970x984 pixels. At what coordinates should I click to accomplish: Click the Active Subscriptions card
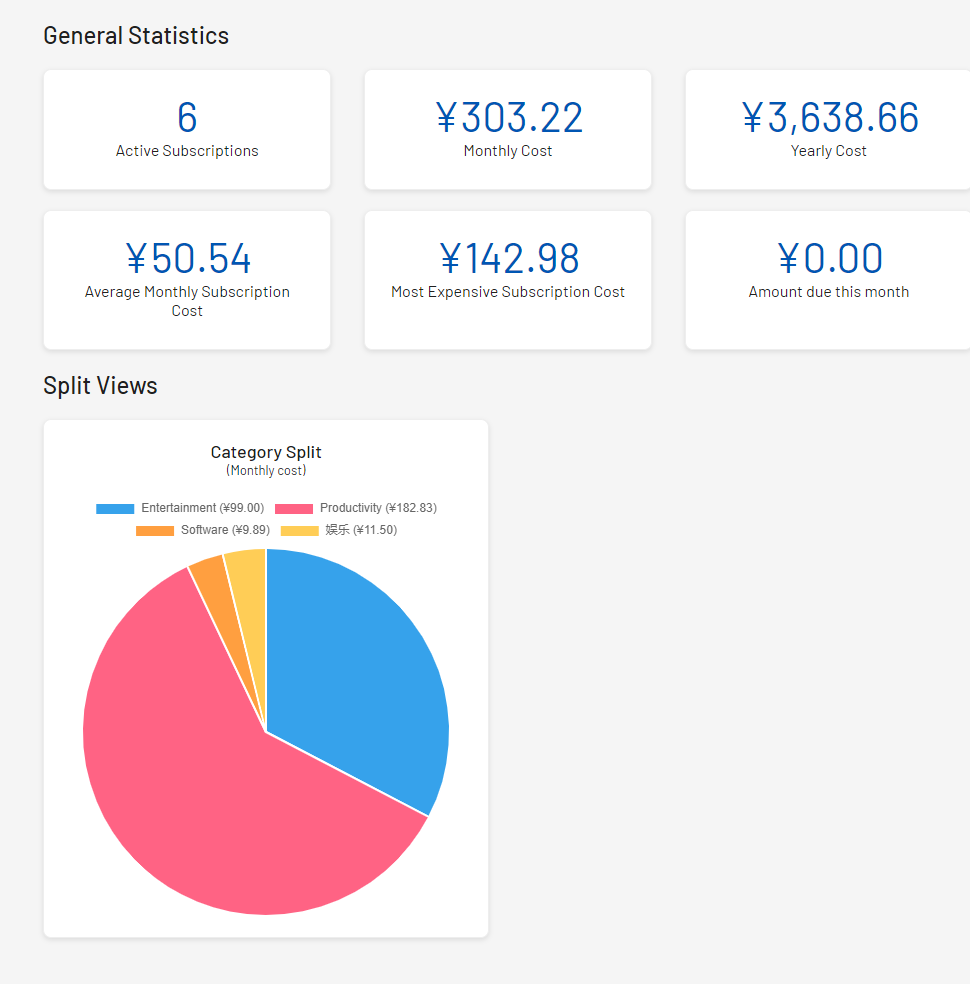[187, 130]
